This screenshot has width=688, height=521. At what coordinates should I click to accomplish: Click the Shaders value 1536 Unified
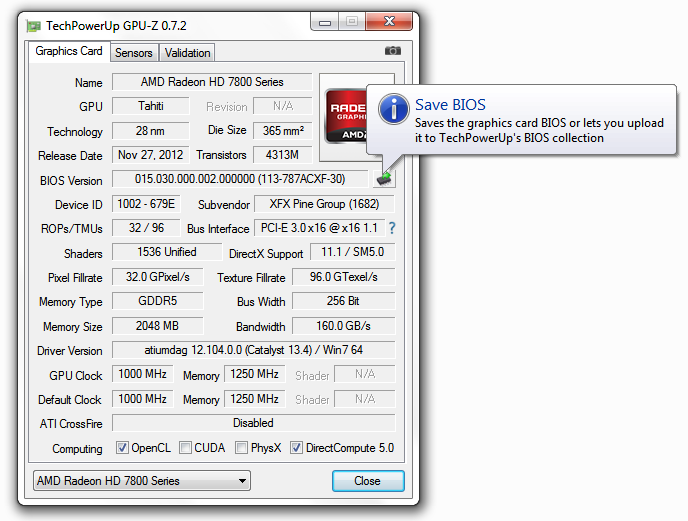[x=167, y=252]
